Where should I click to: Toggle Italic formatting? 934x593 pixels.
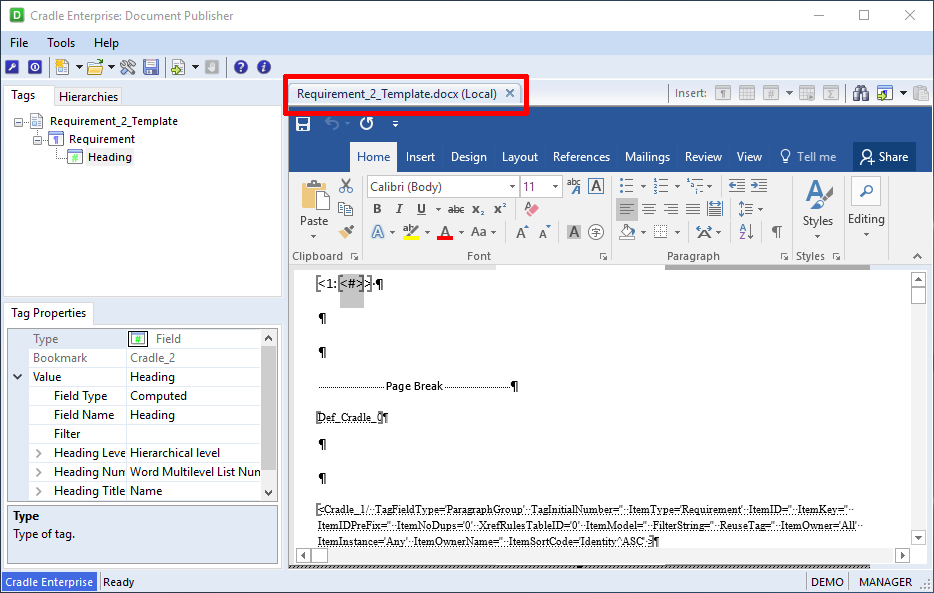[399, 209]
